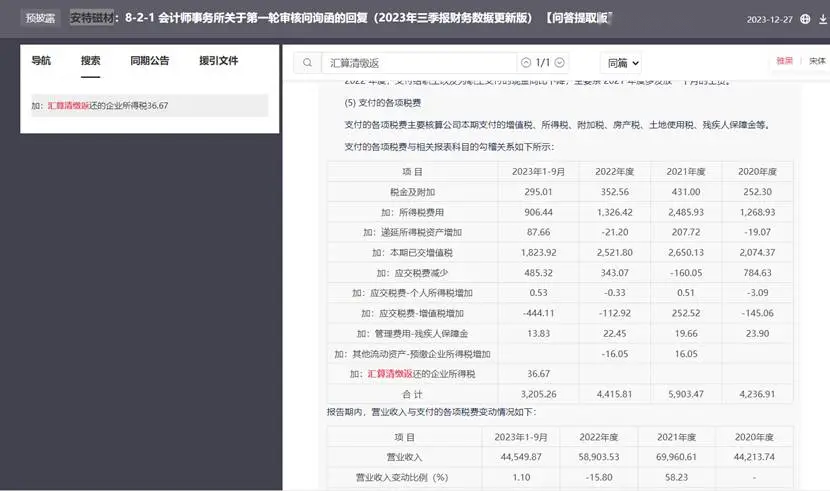
Task: Click the search box containing 汇算清缴返
Action: [x=418, y=63]
